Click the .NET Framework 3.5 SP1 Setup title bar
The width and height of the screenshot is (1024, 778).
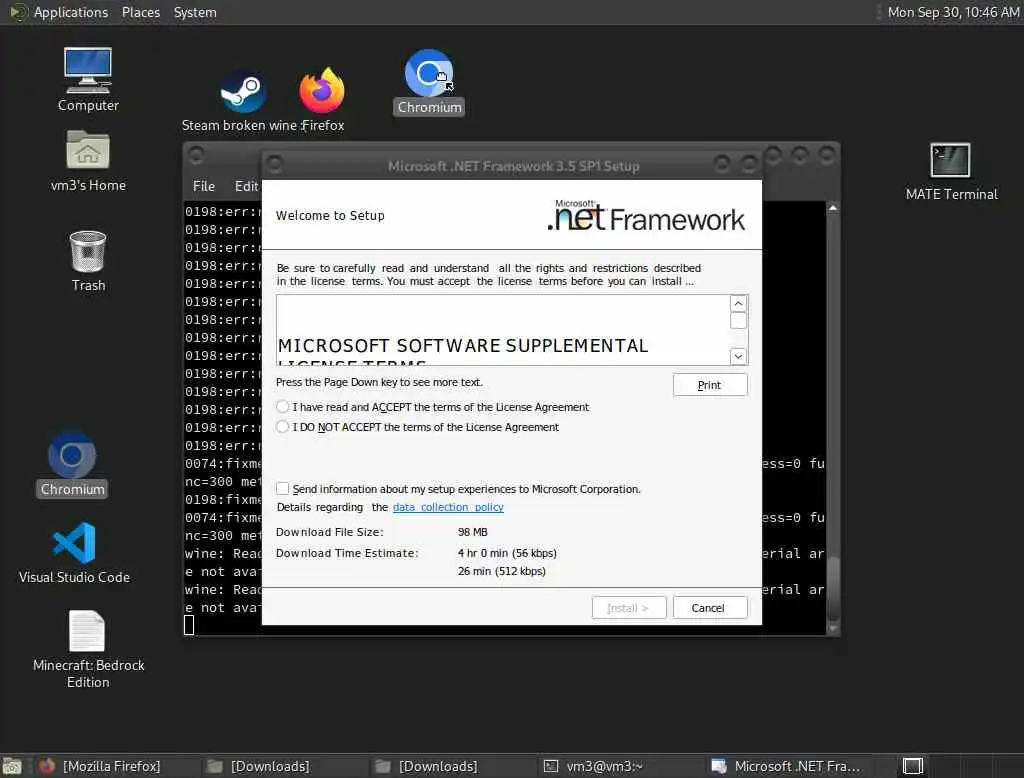point(513,166)
